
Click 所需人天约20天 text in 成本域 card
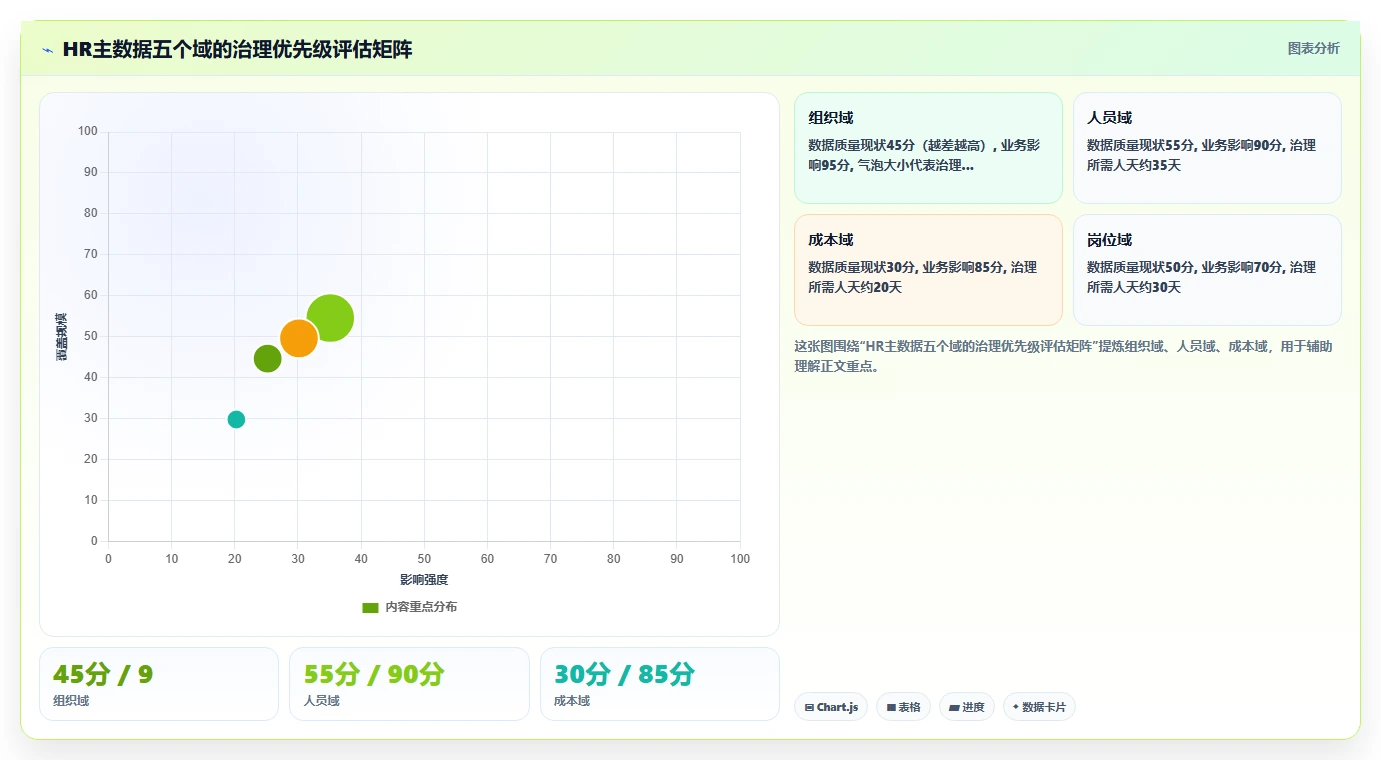point(855,287)
